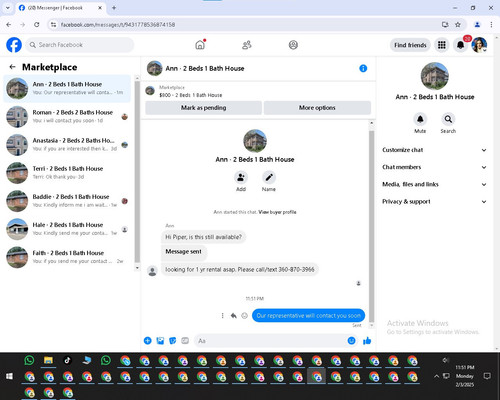
Task: Open Baddie - 2 Beds 1 Bath House chat
Action: tap(67, 201)
